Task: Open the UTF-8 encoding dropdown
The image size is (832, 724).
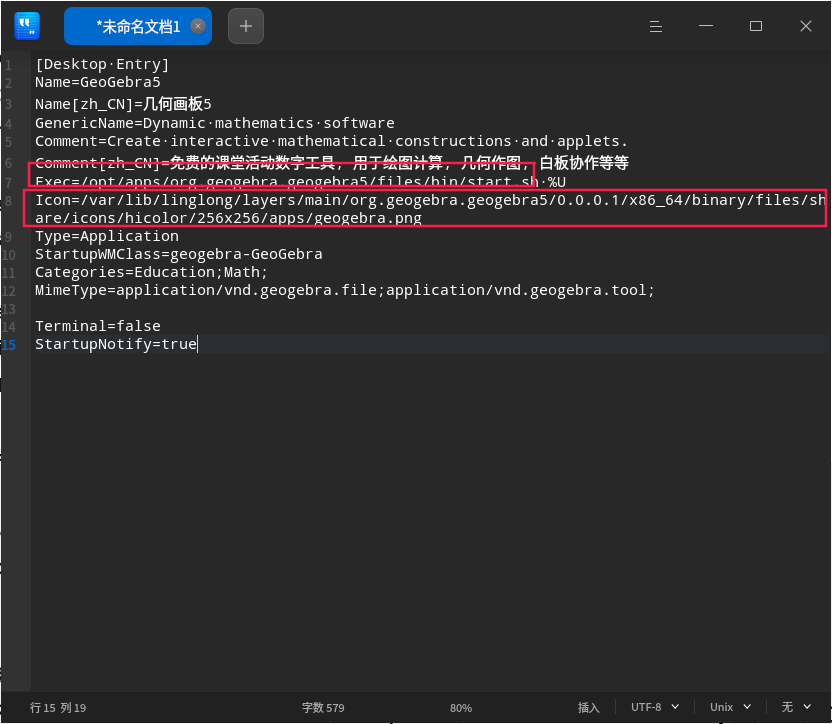Action: (655, 707)
